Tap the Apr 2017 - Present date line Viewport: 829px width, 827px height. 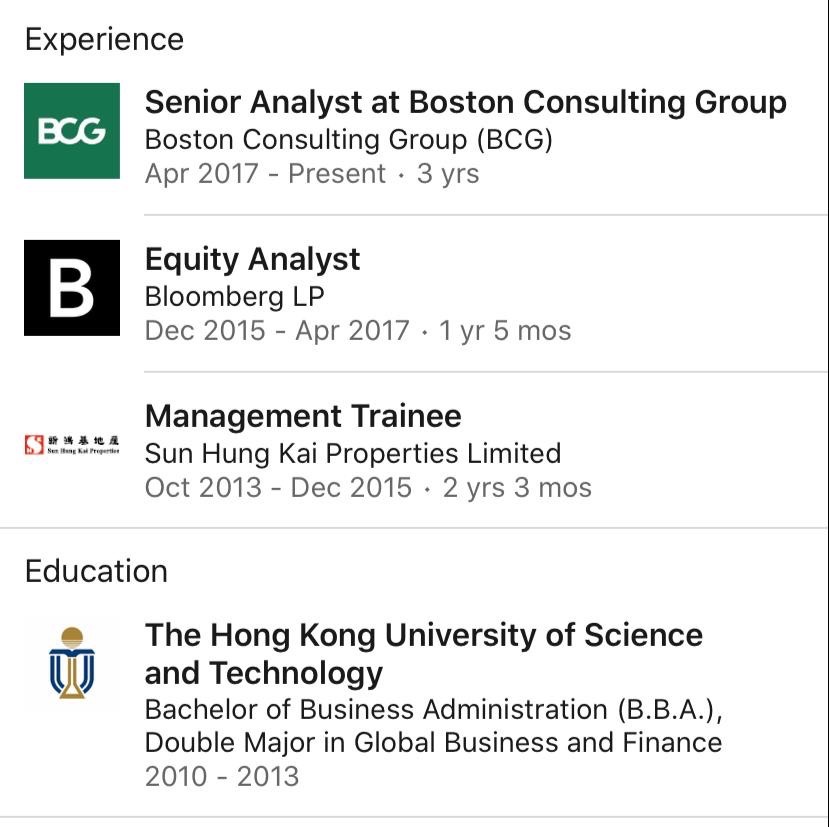(265, 174)
